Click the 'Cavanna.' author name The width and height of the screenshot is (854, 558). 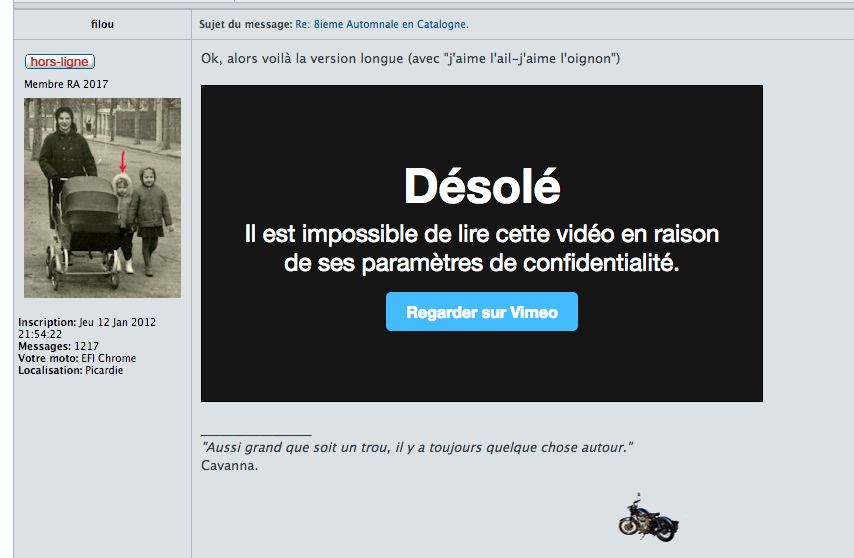(229, 466)
